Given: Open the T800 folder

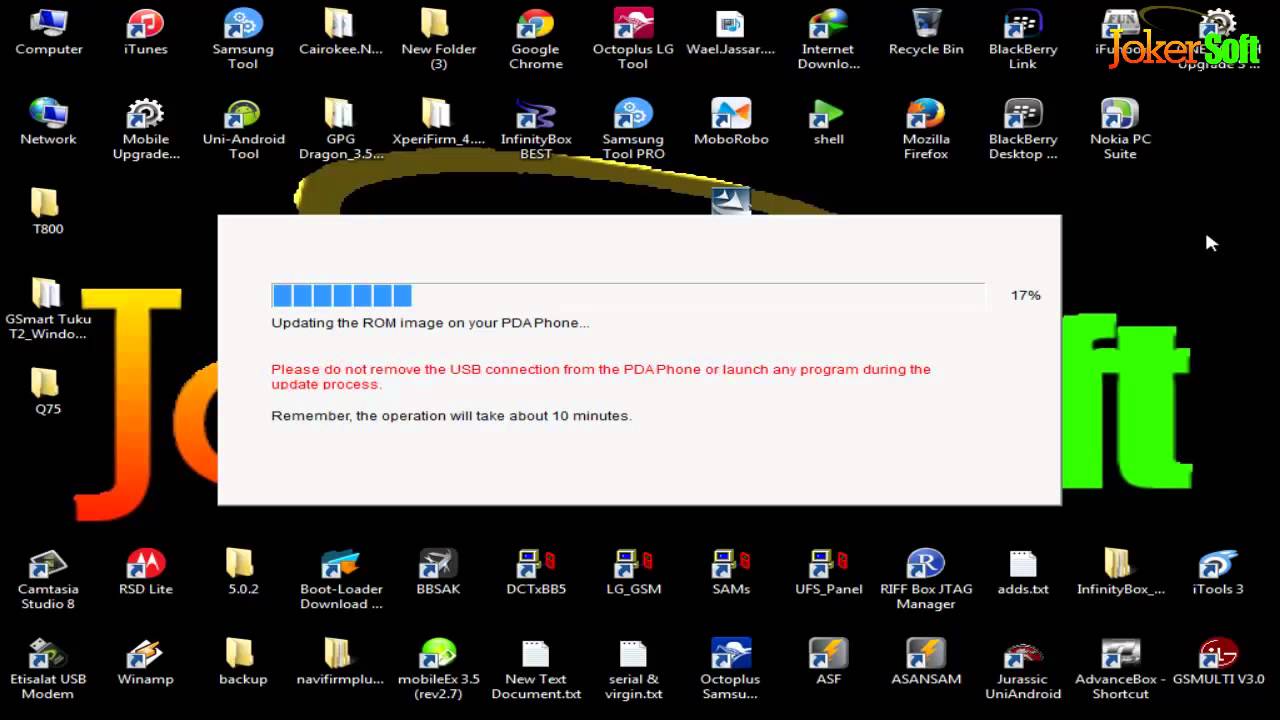Looking at the screenshot, I should point(48,212).
